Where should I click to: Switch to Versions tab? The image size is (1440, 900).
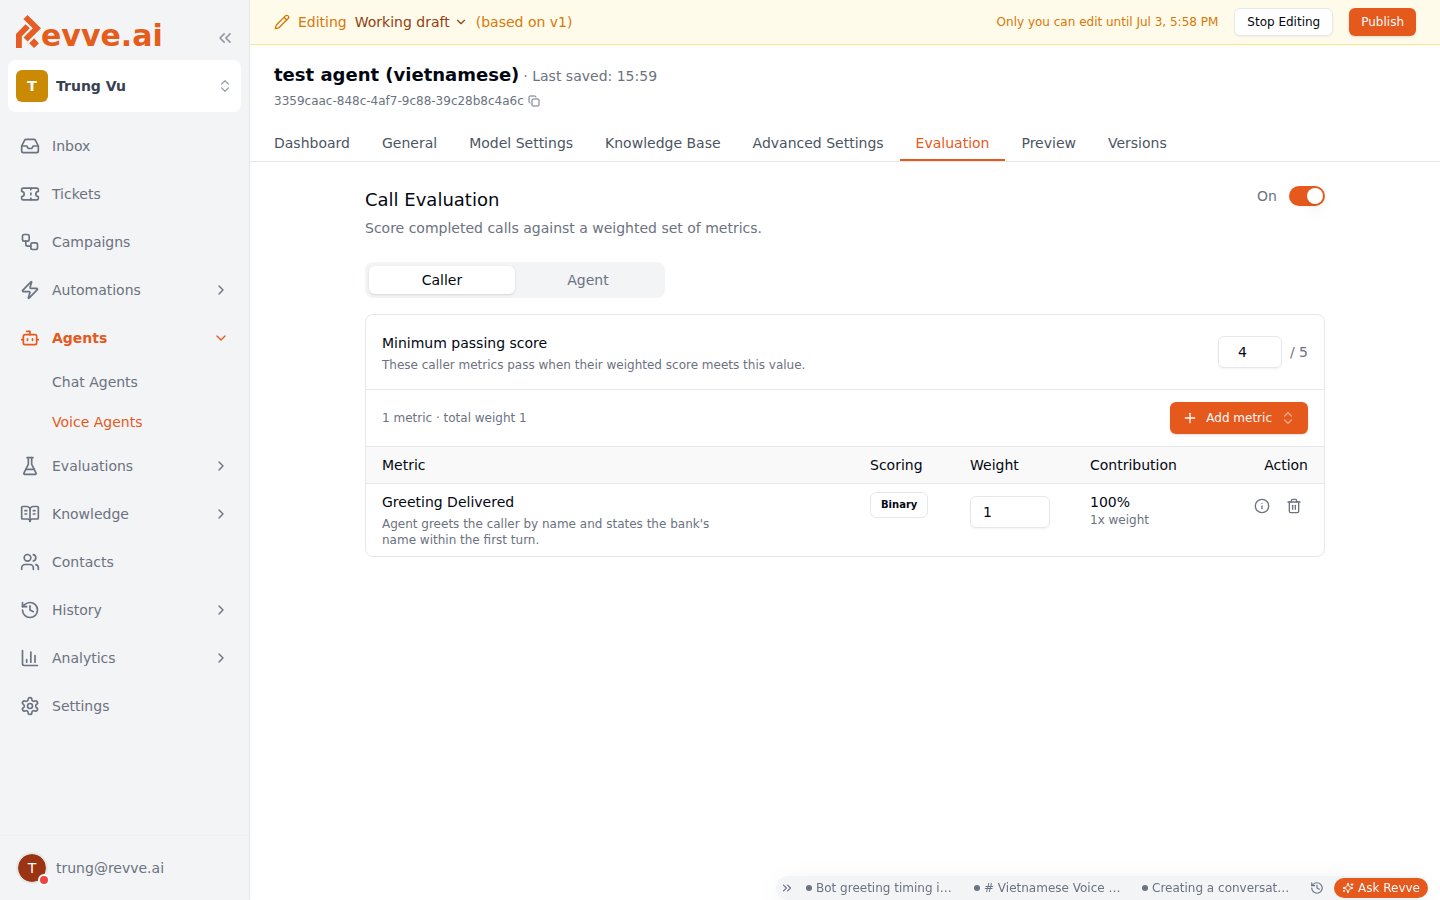[x=1137, y=143]
